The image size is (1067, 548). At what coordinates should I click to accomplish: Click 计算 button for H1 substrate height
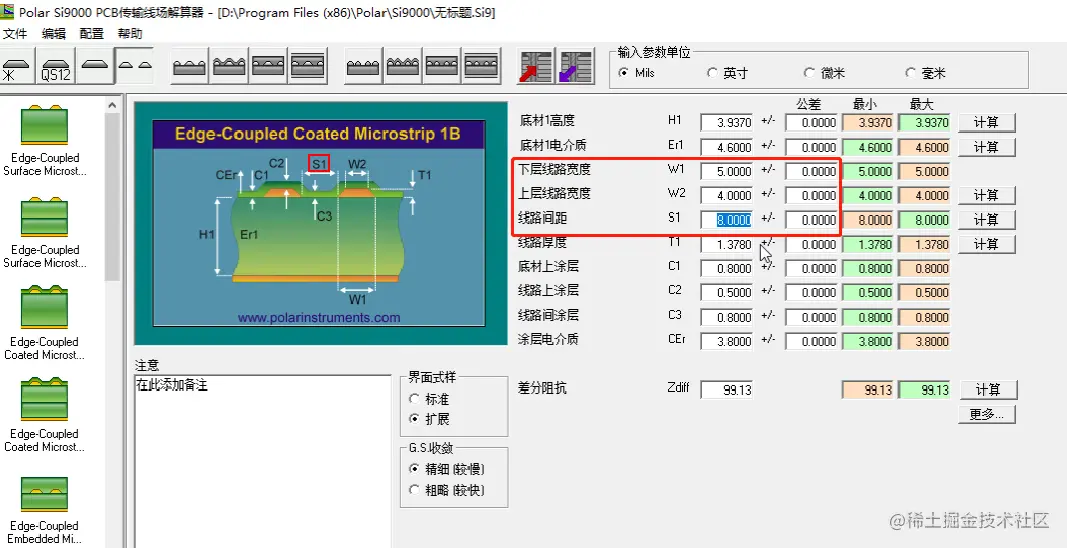(x=987, y=123)
